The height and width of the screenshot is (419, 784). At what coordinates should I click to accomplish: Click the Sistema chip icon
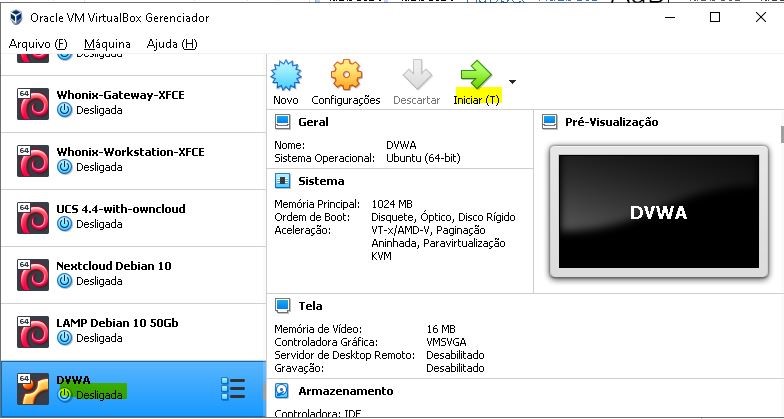tap(282, 181)
